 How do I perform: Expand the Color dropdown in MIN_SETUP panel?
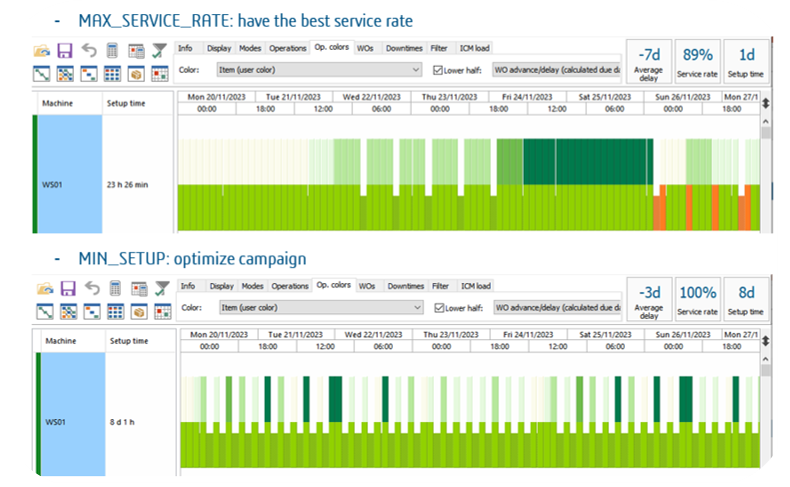click(415, 308)
